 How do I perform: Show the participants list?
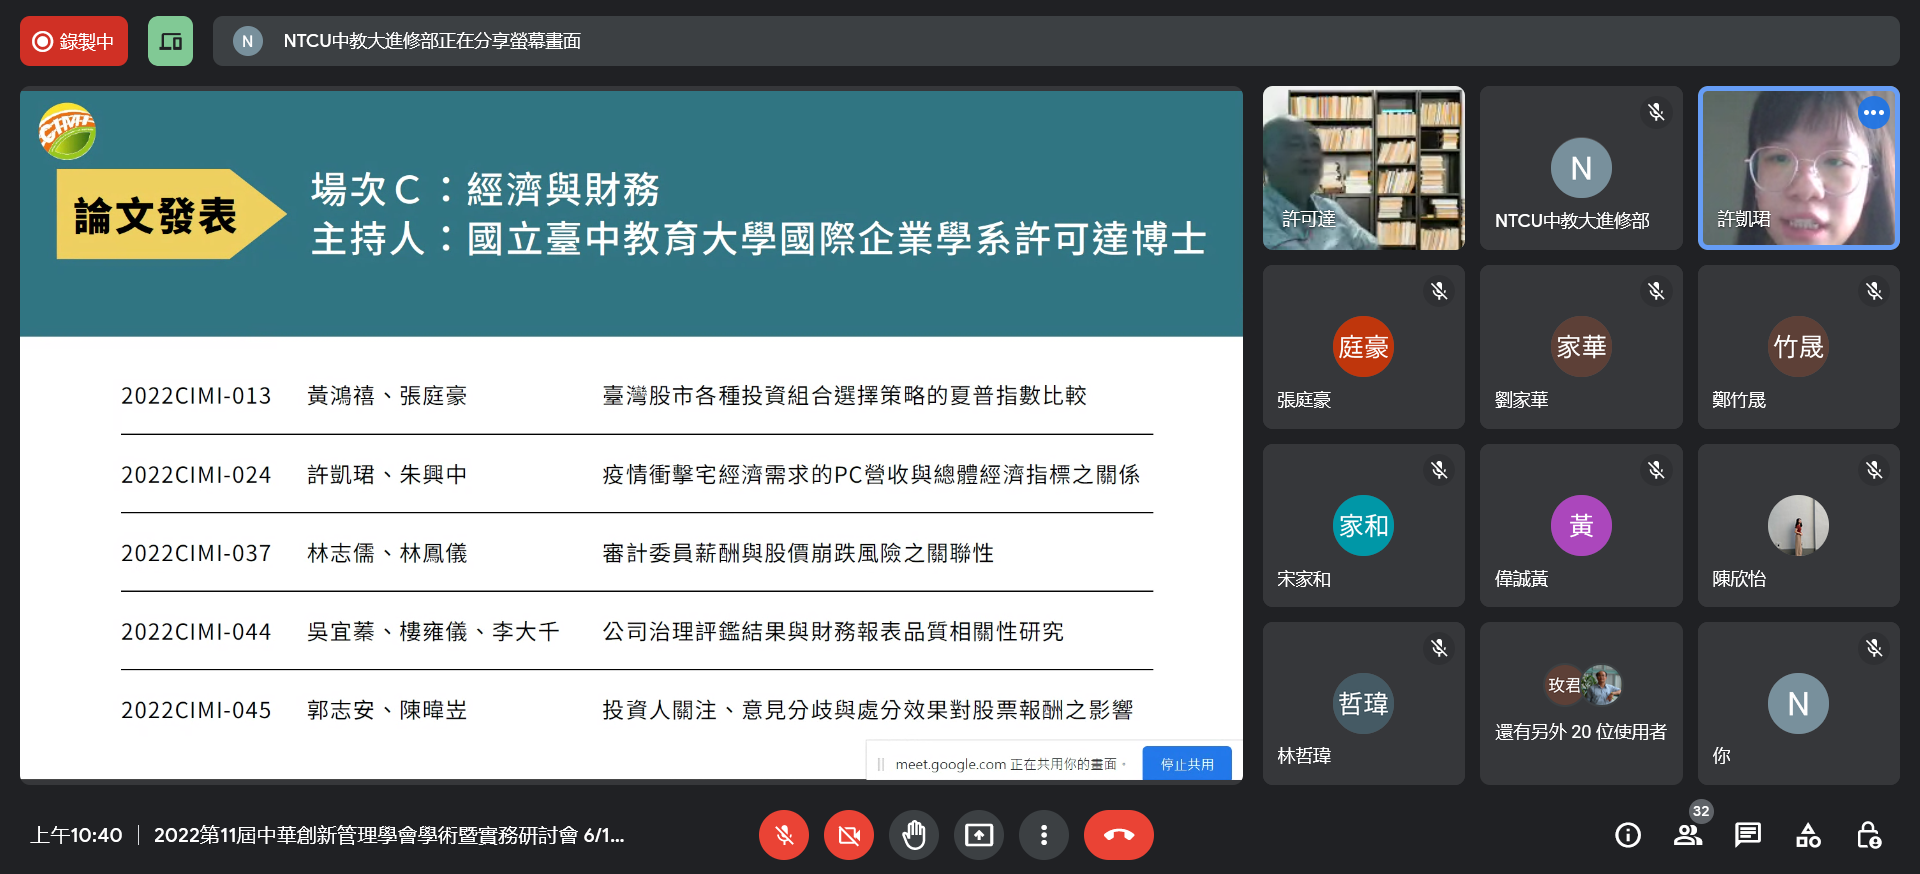[x=1688, y=835]
